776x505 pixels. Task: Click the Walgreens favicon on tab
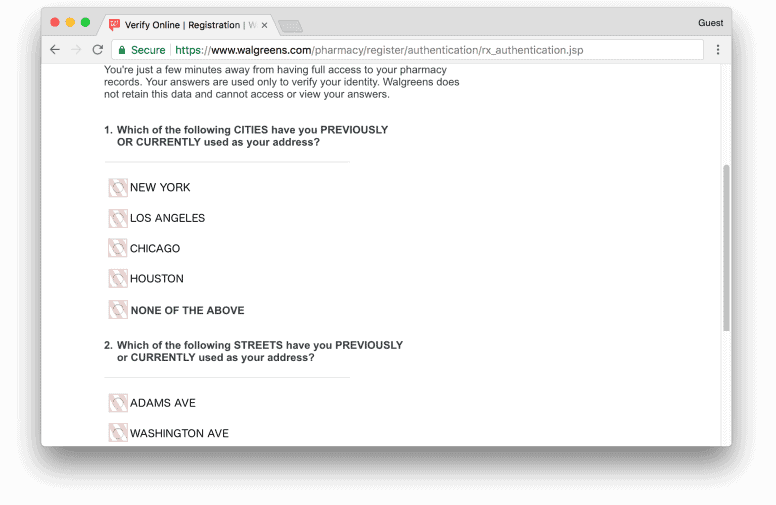tap(114, 25)
